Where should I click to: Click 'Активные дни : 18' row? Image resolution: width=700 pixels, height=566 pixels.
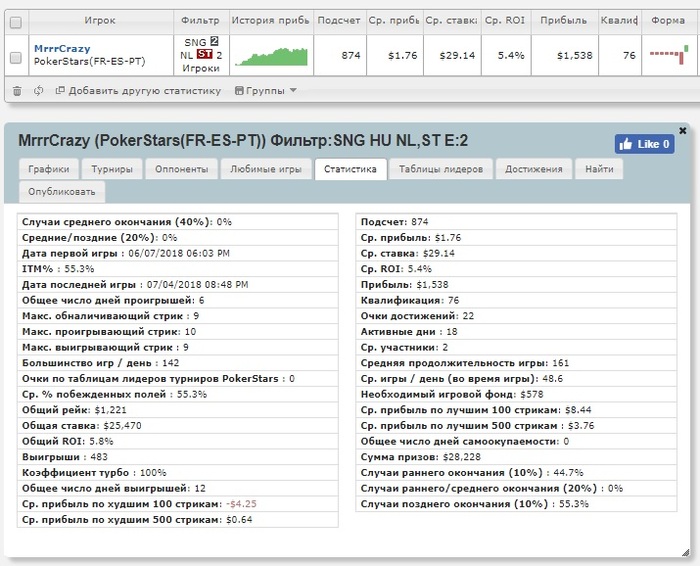tap(517, 332)
